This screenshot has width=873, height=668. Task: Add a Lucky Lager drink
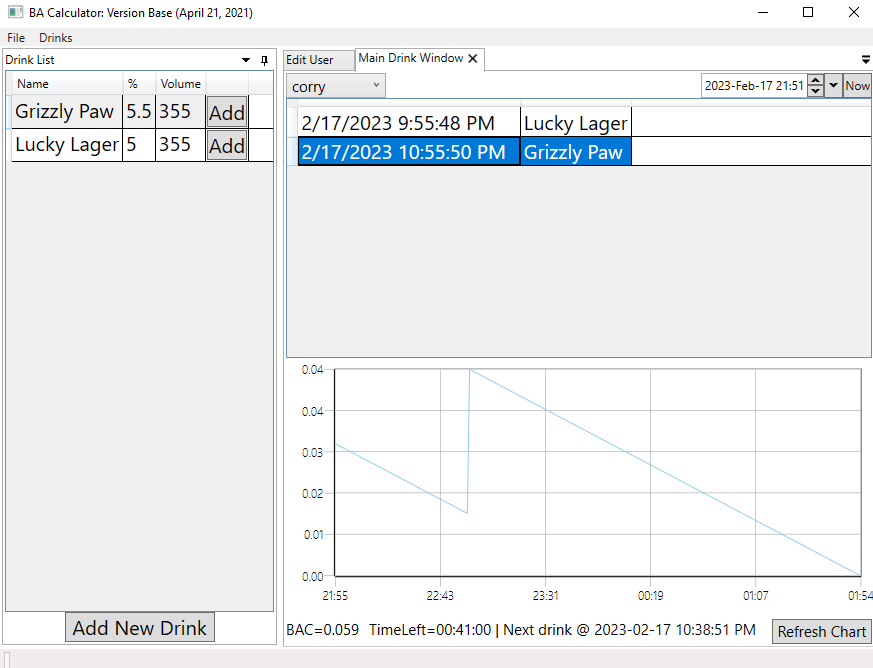[226, 145]
